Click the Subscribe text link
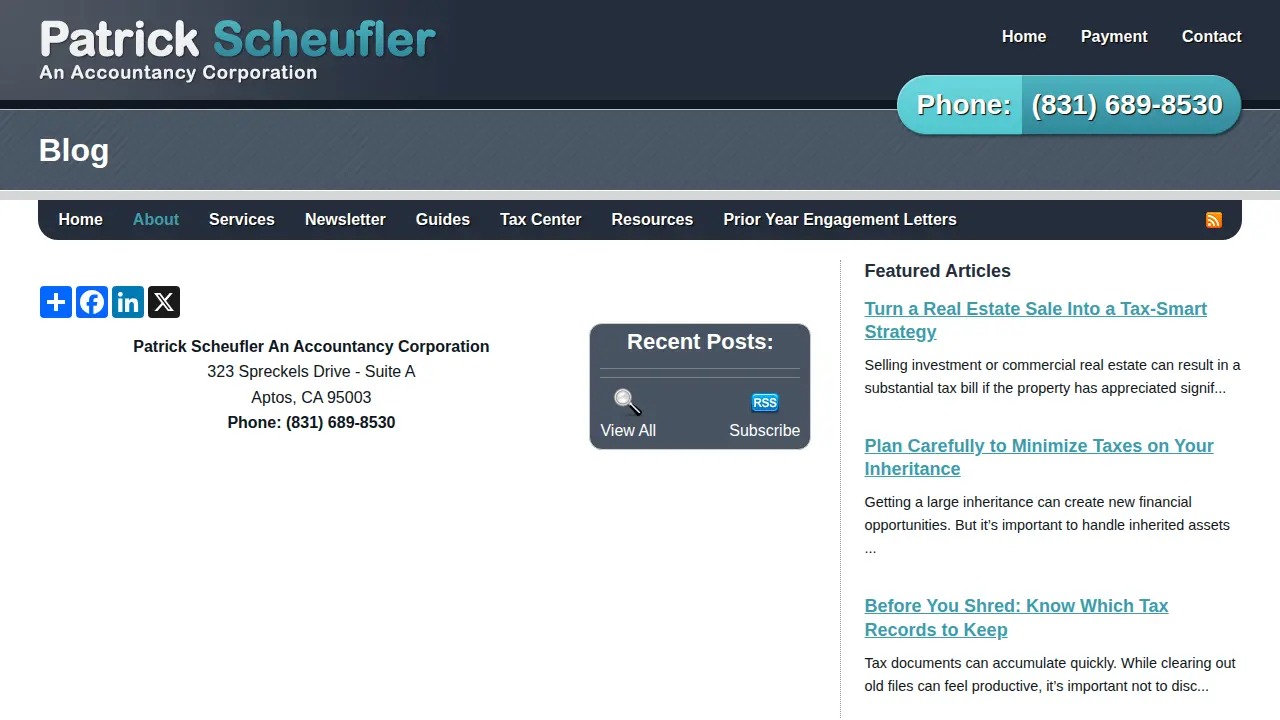Screen dimensions: 1280x720 [x=765, y=430]
